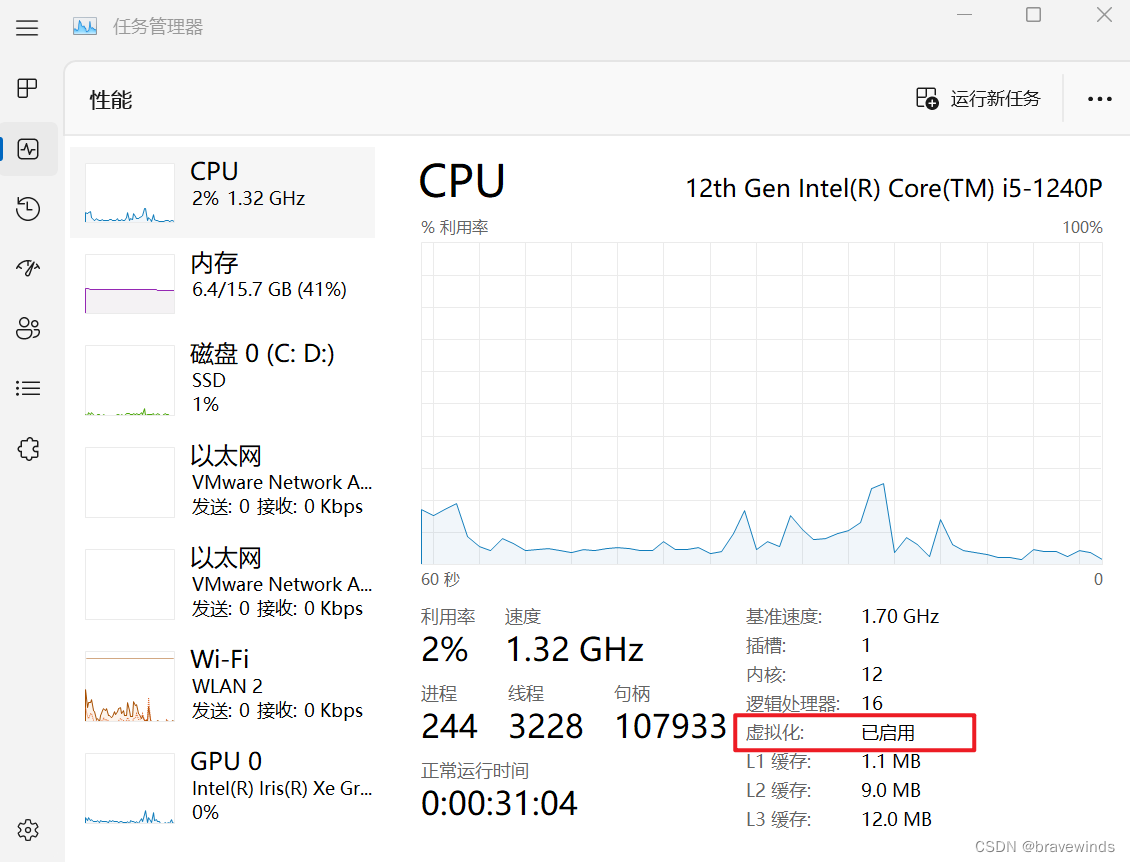Click the 运行新任务 button
This screenshot has height=862, width=1130.
point(978,98)
